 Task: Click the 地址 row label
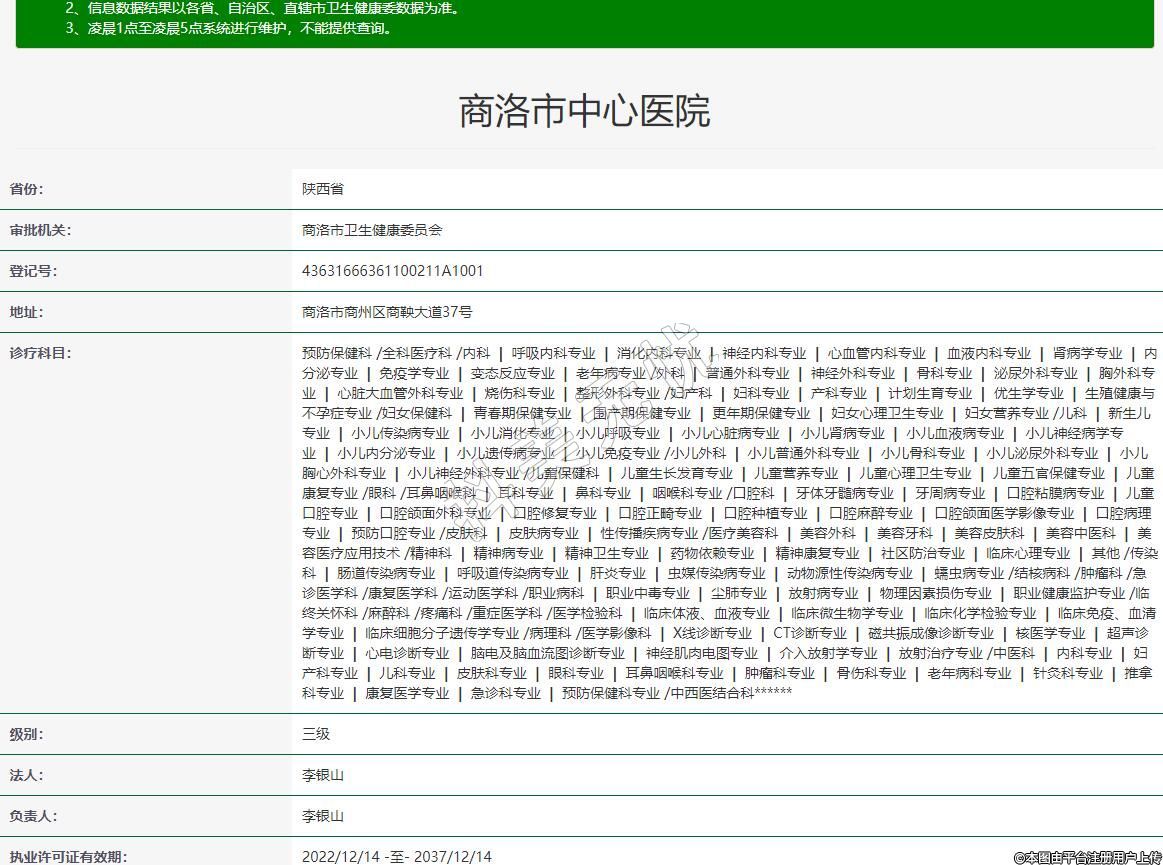click(x=26, y=312)
